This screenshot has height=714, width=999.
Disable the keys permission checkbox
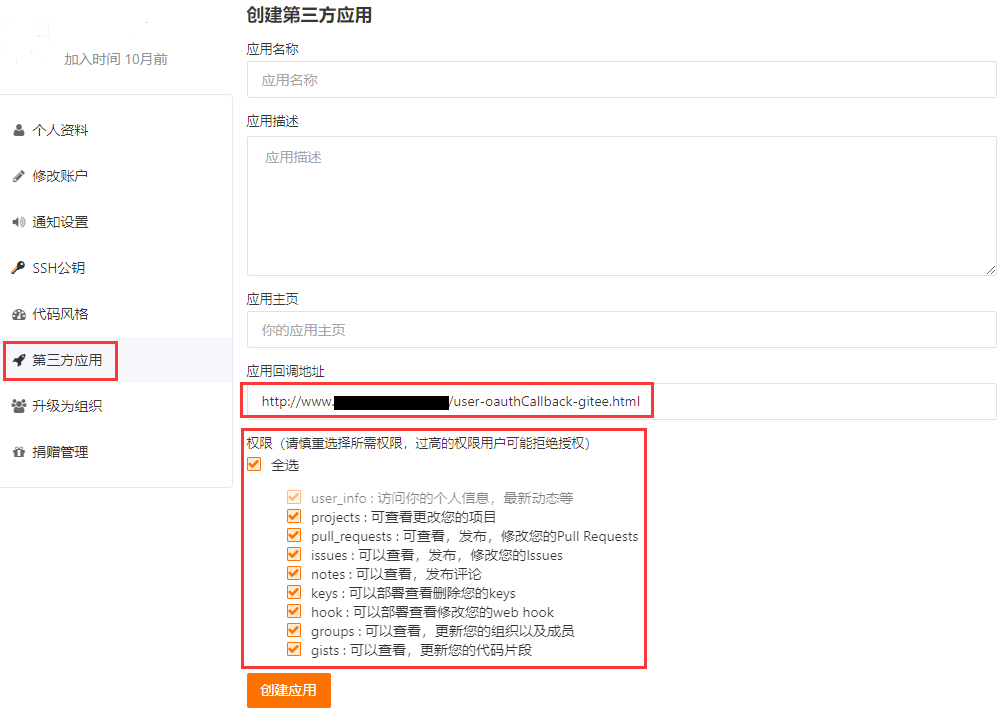tap(294, 592)
